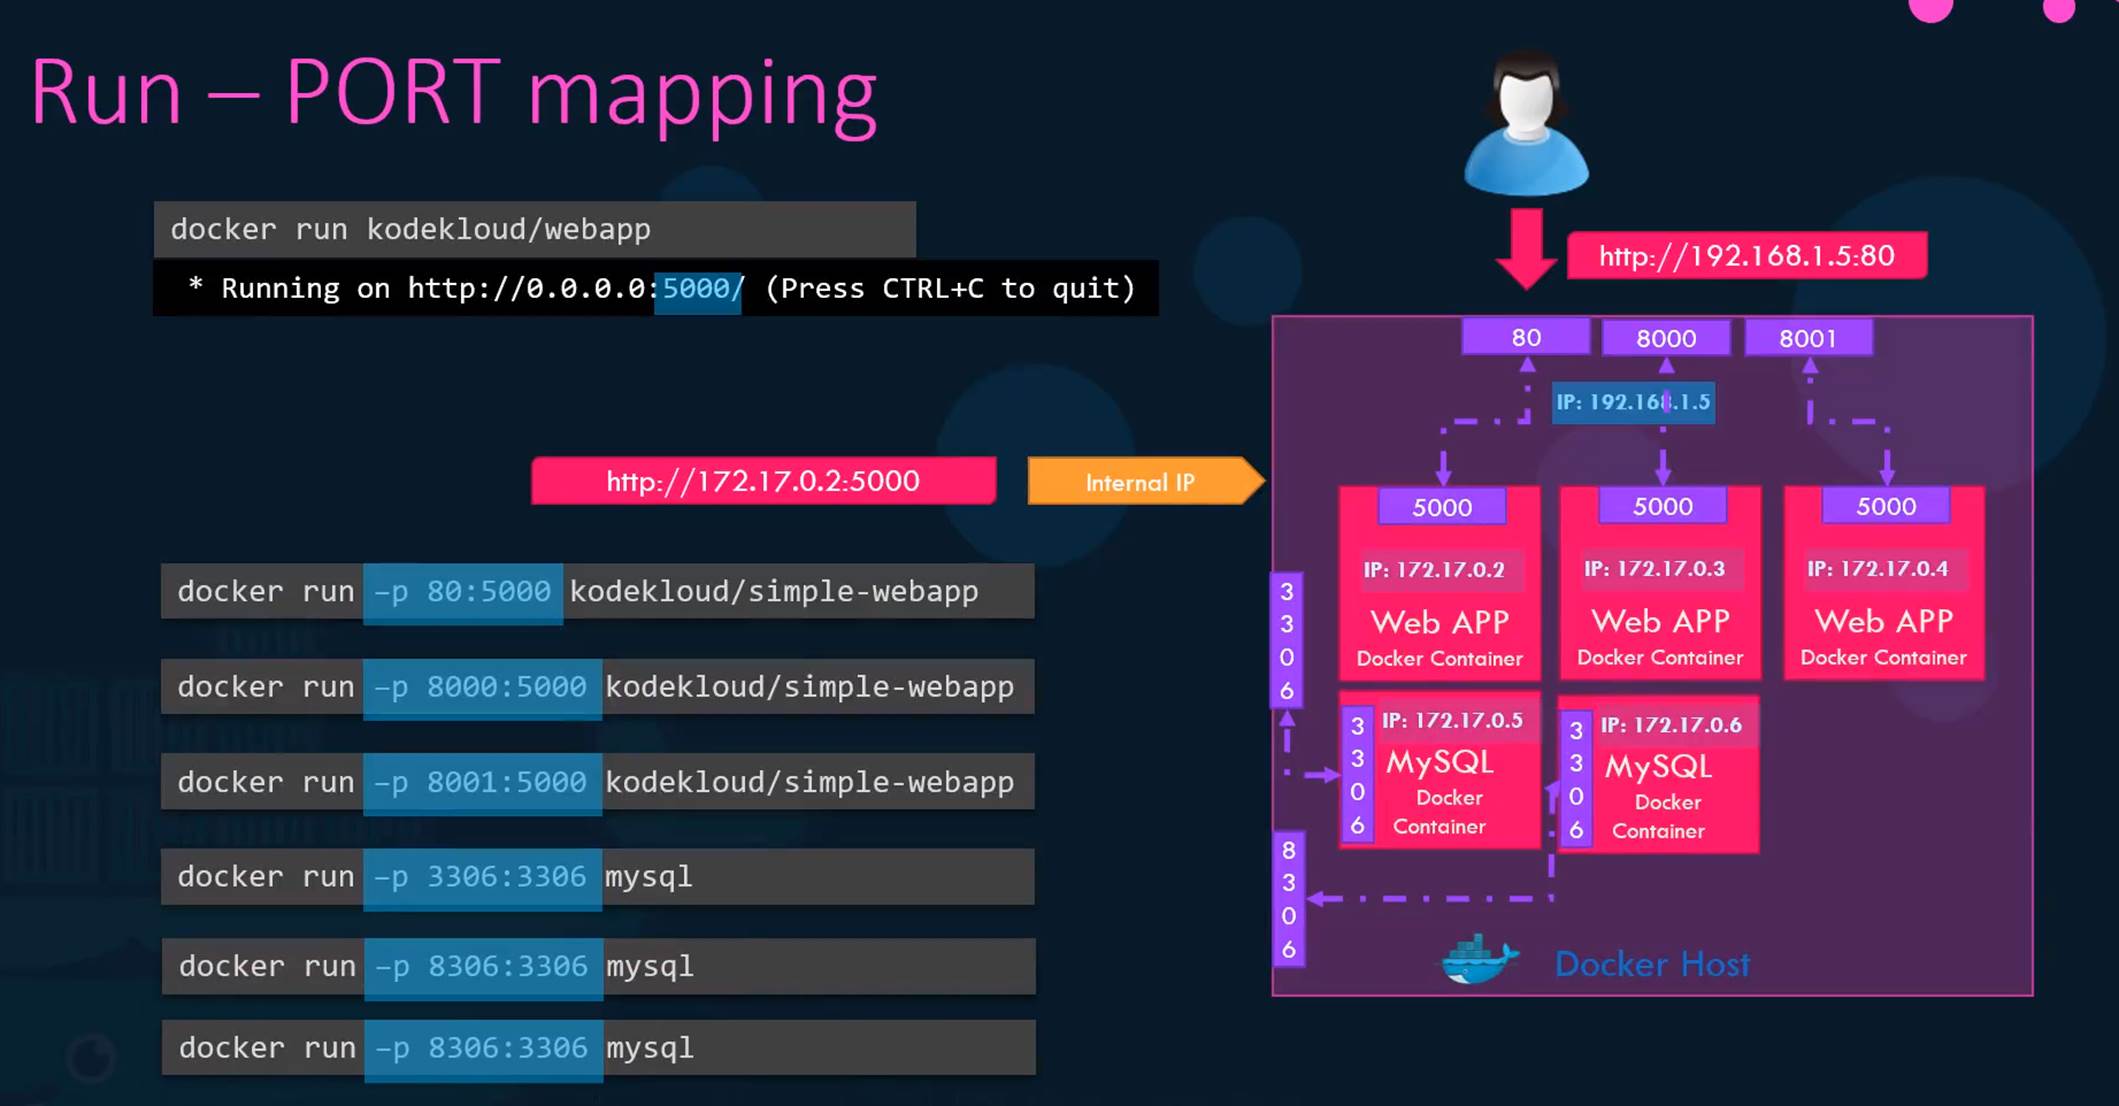
Task: Click MySQL text in the 172.17.0.6 container
Action: click(x=1659, y=768)
